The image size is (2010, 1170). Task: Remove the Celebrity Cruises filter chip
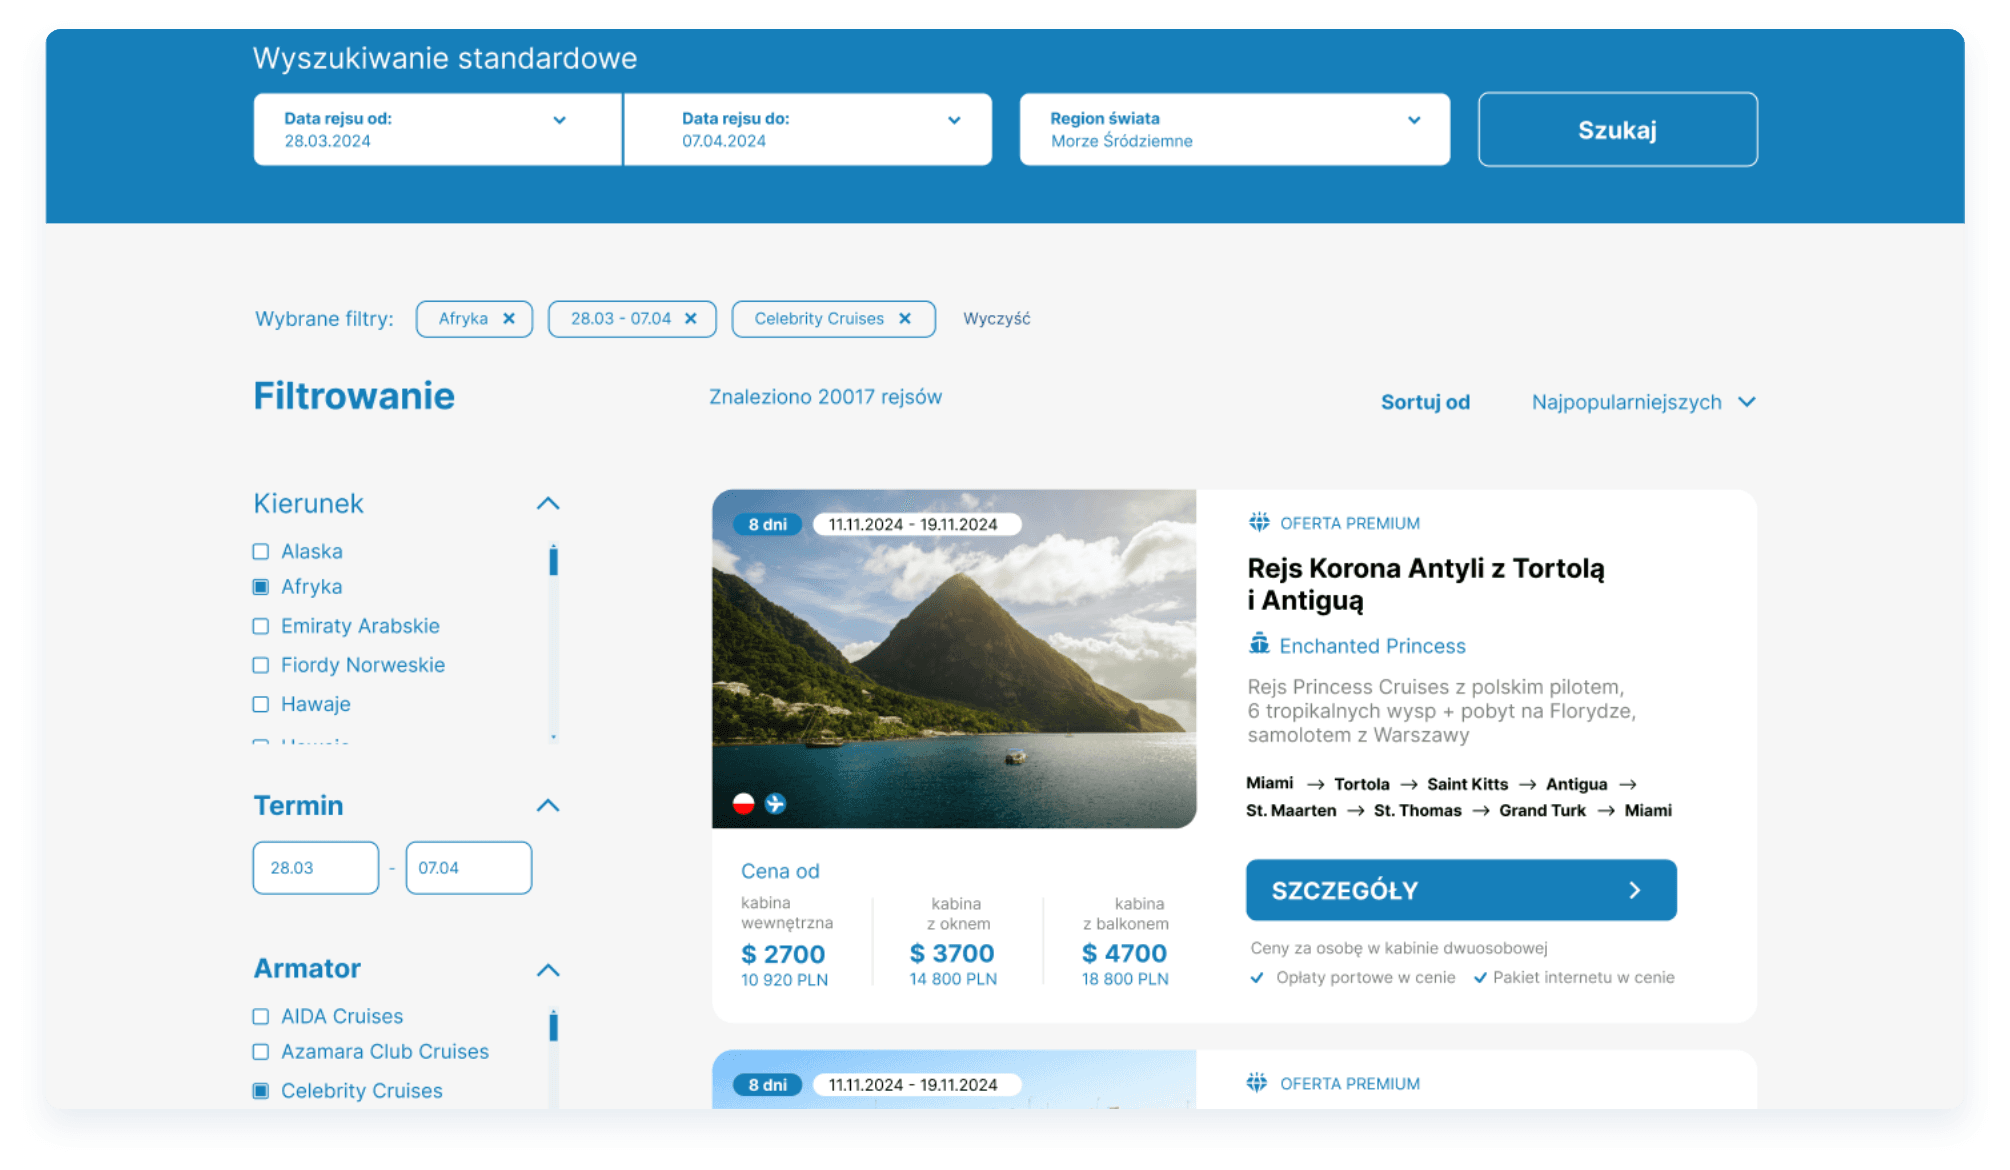point(905,319)
